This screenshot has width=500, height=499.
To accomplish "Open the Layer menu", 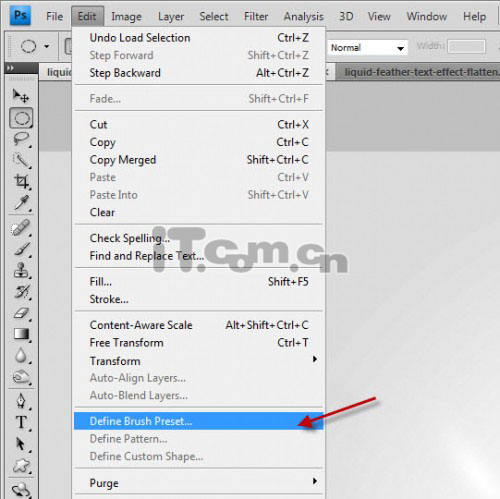I will click(171, 16).
